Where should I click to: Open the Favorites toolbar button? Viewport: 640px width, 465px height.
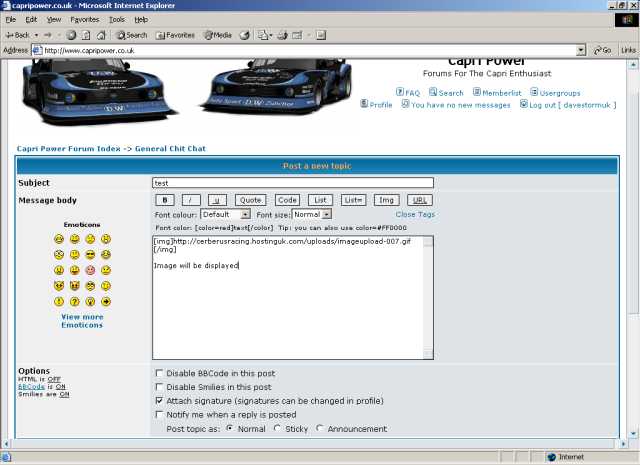coord(175,35)
